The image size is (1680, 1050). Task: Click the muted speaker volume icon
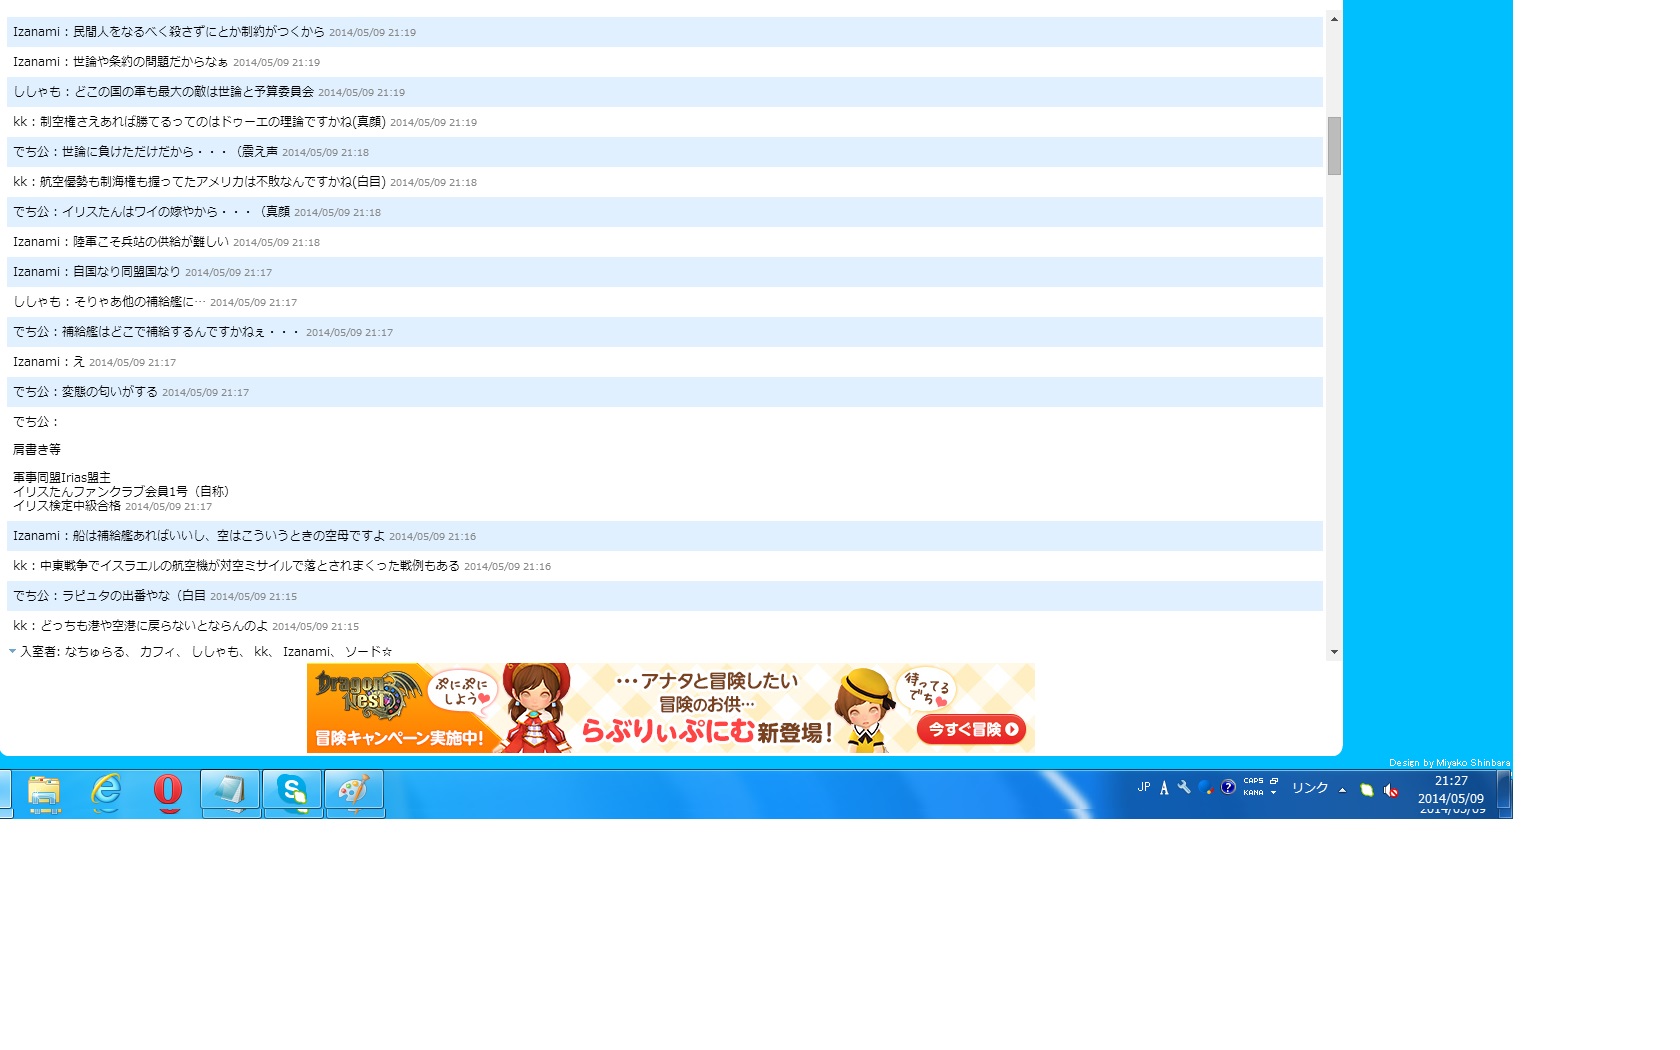tap(1391, 790)
